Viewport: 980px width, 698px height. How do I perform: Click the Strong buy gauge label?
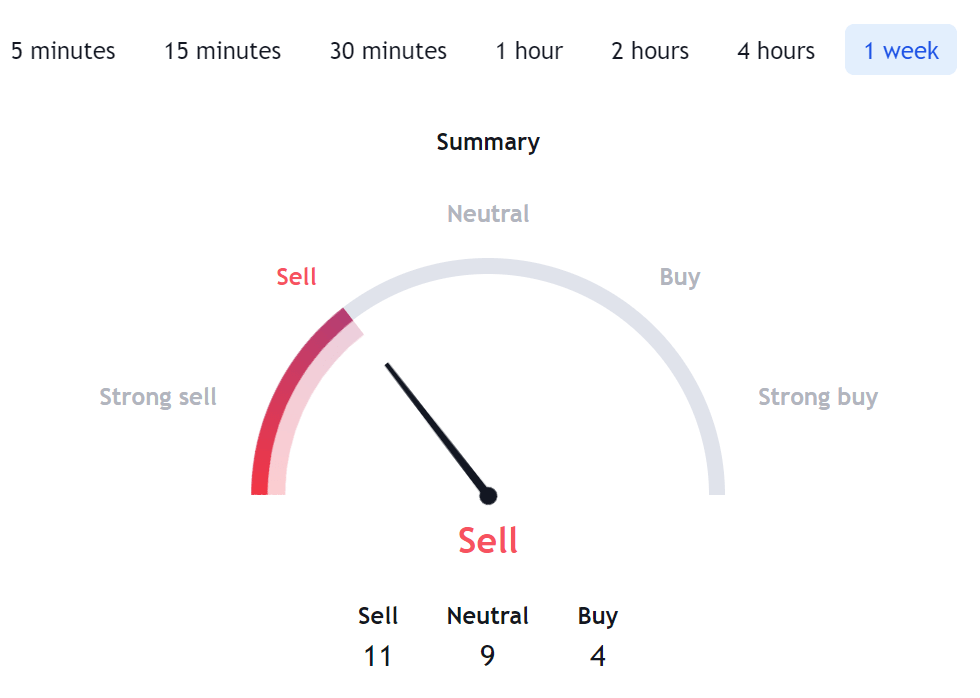(818, 397)
